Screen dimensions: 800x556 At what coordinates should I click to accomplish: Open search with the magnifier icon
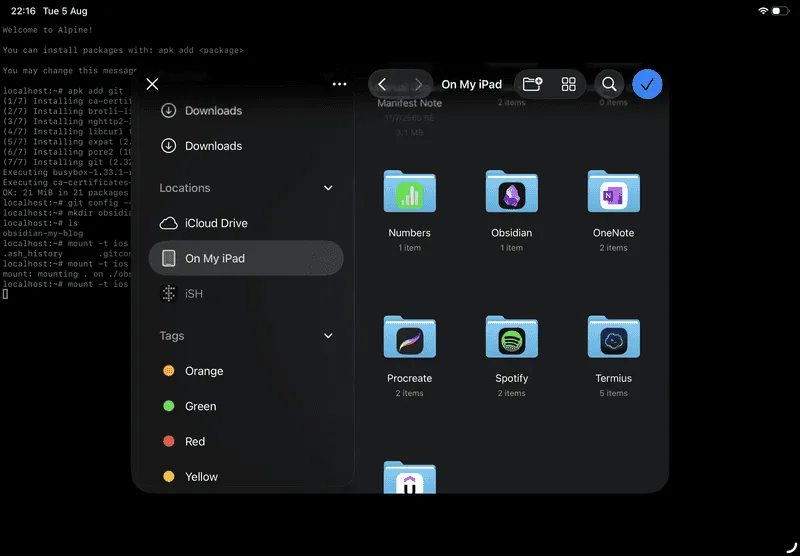(x=609, y=84)
